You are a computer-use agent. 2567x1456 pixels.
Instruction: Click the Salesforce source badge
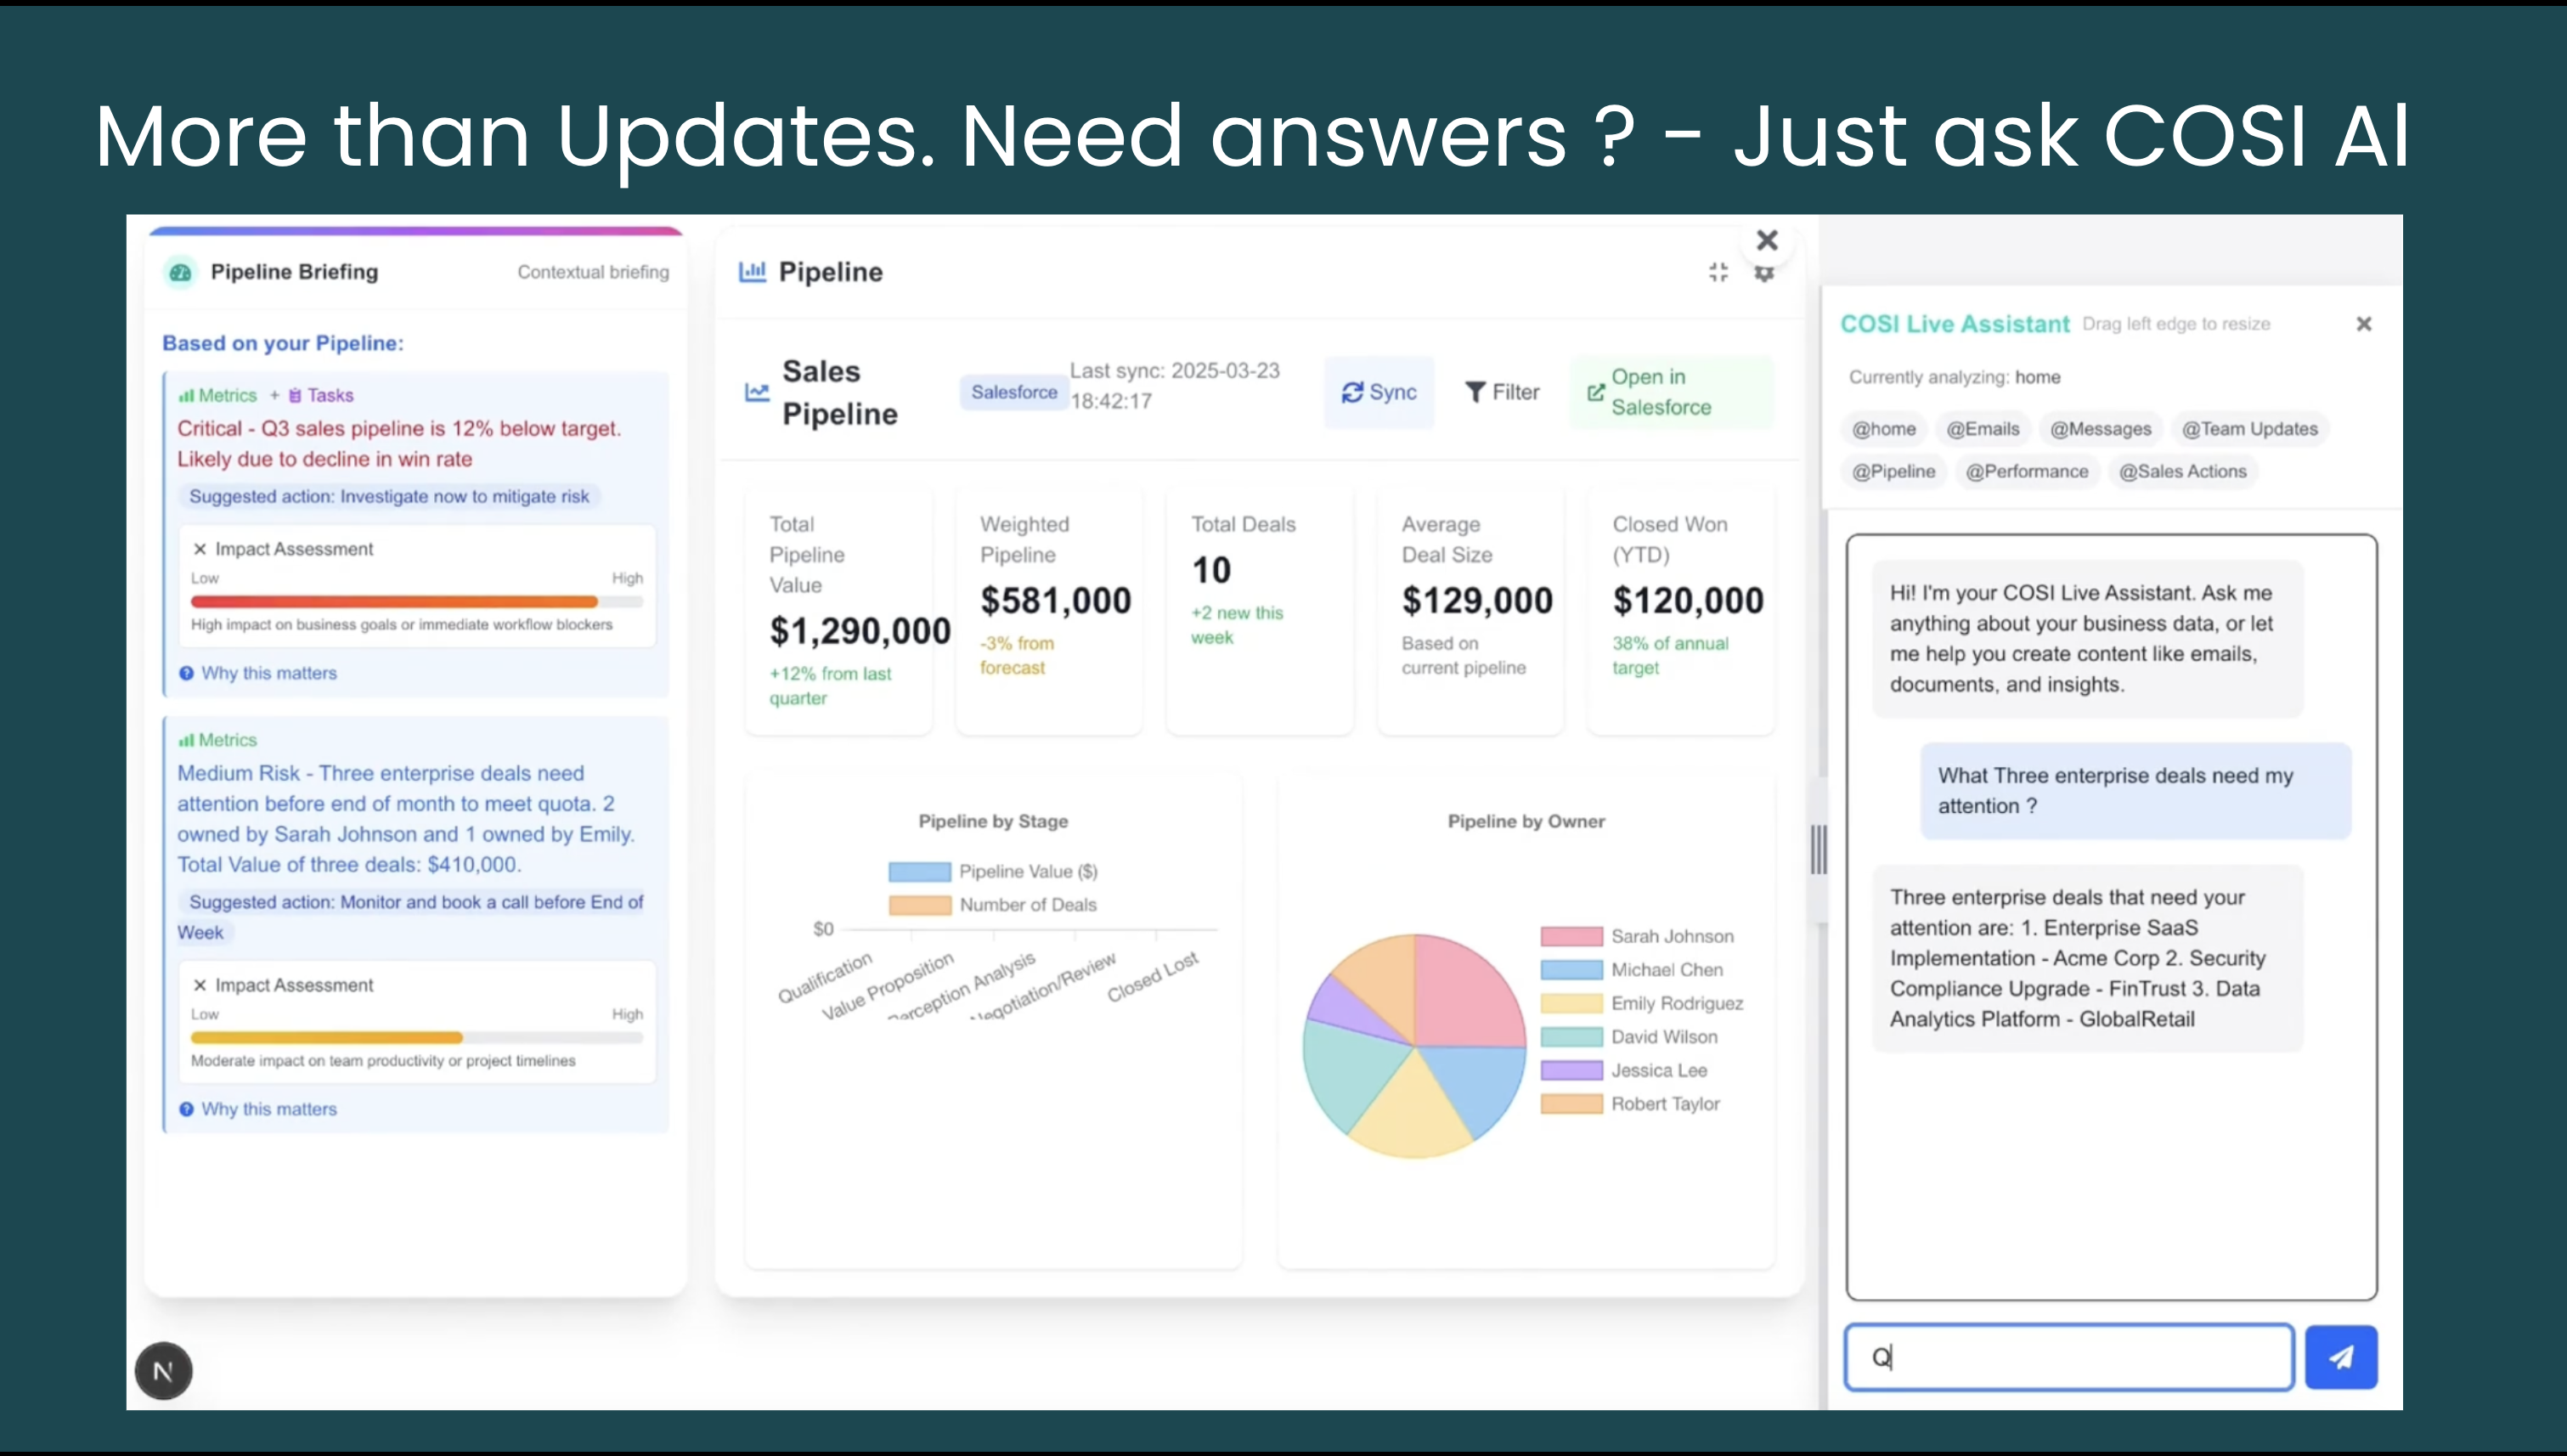(x=1013, y=392)
